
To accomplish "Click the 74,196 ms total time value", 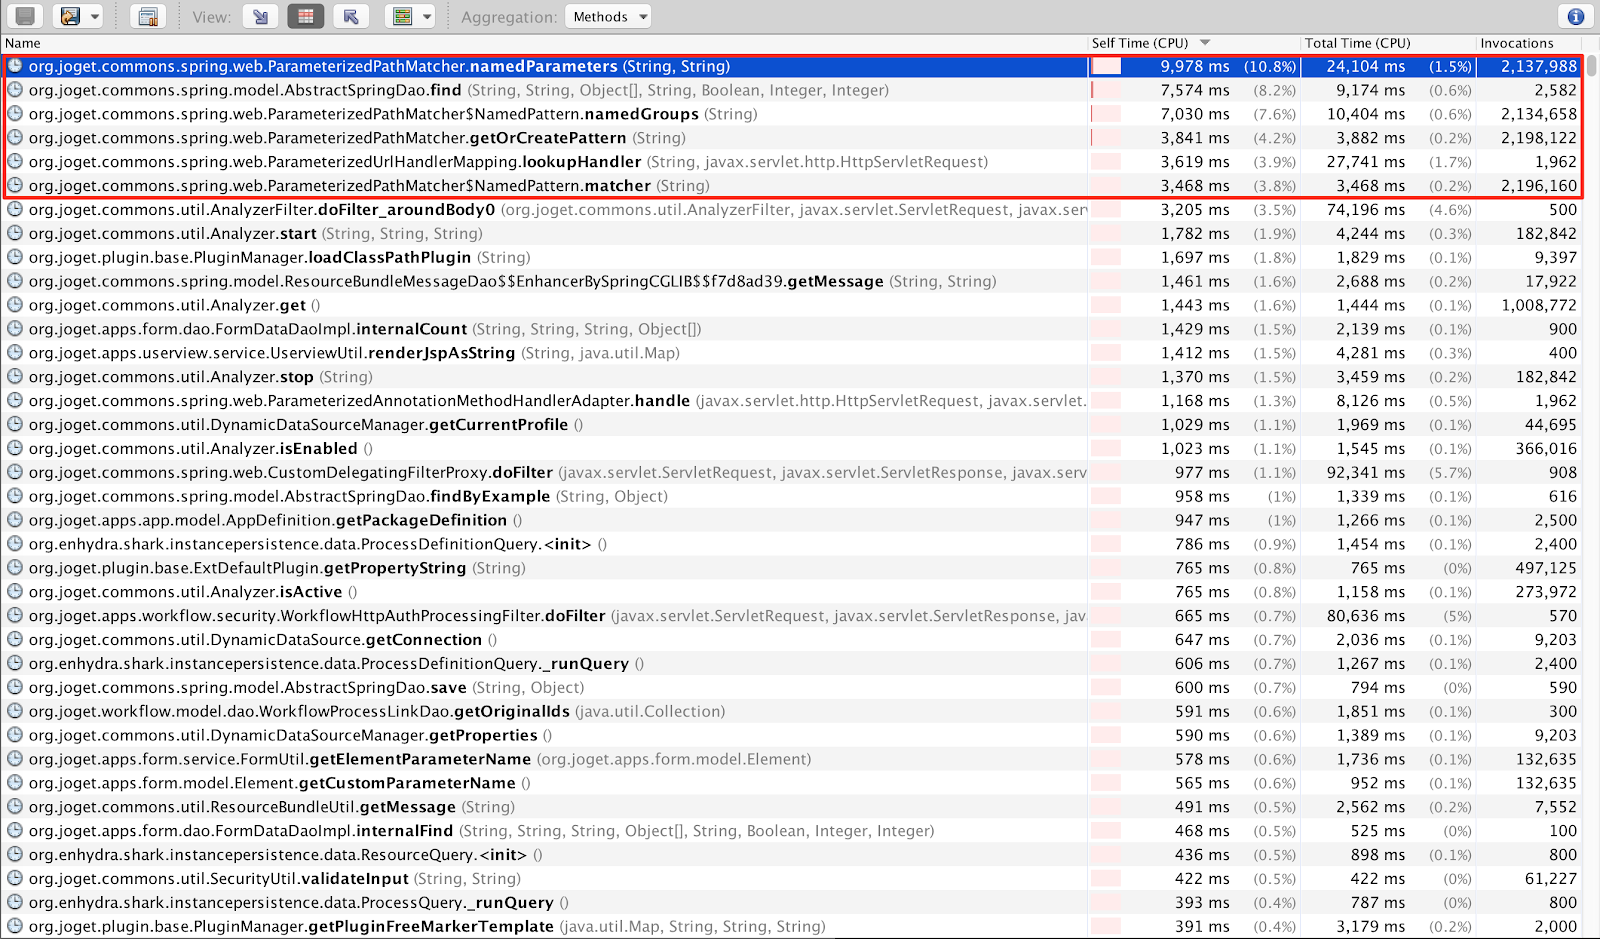I will [1366, 210].
